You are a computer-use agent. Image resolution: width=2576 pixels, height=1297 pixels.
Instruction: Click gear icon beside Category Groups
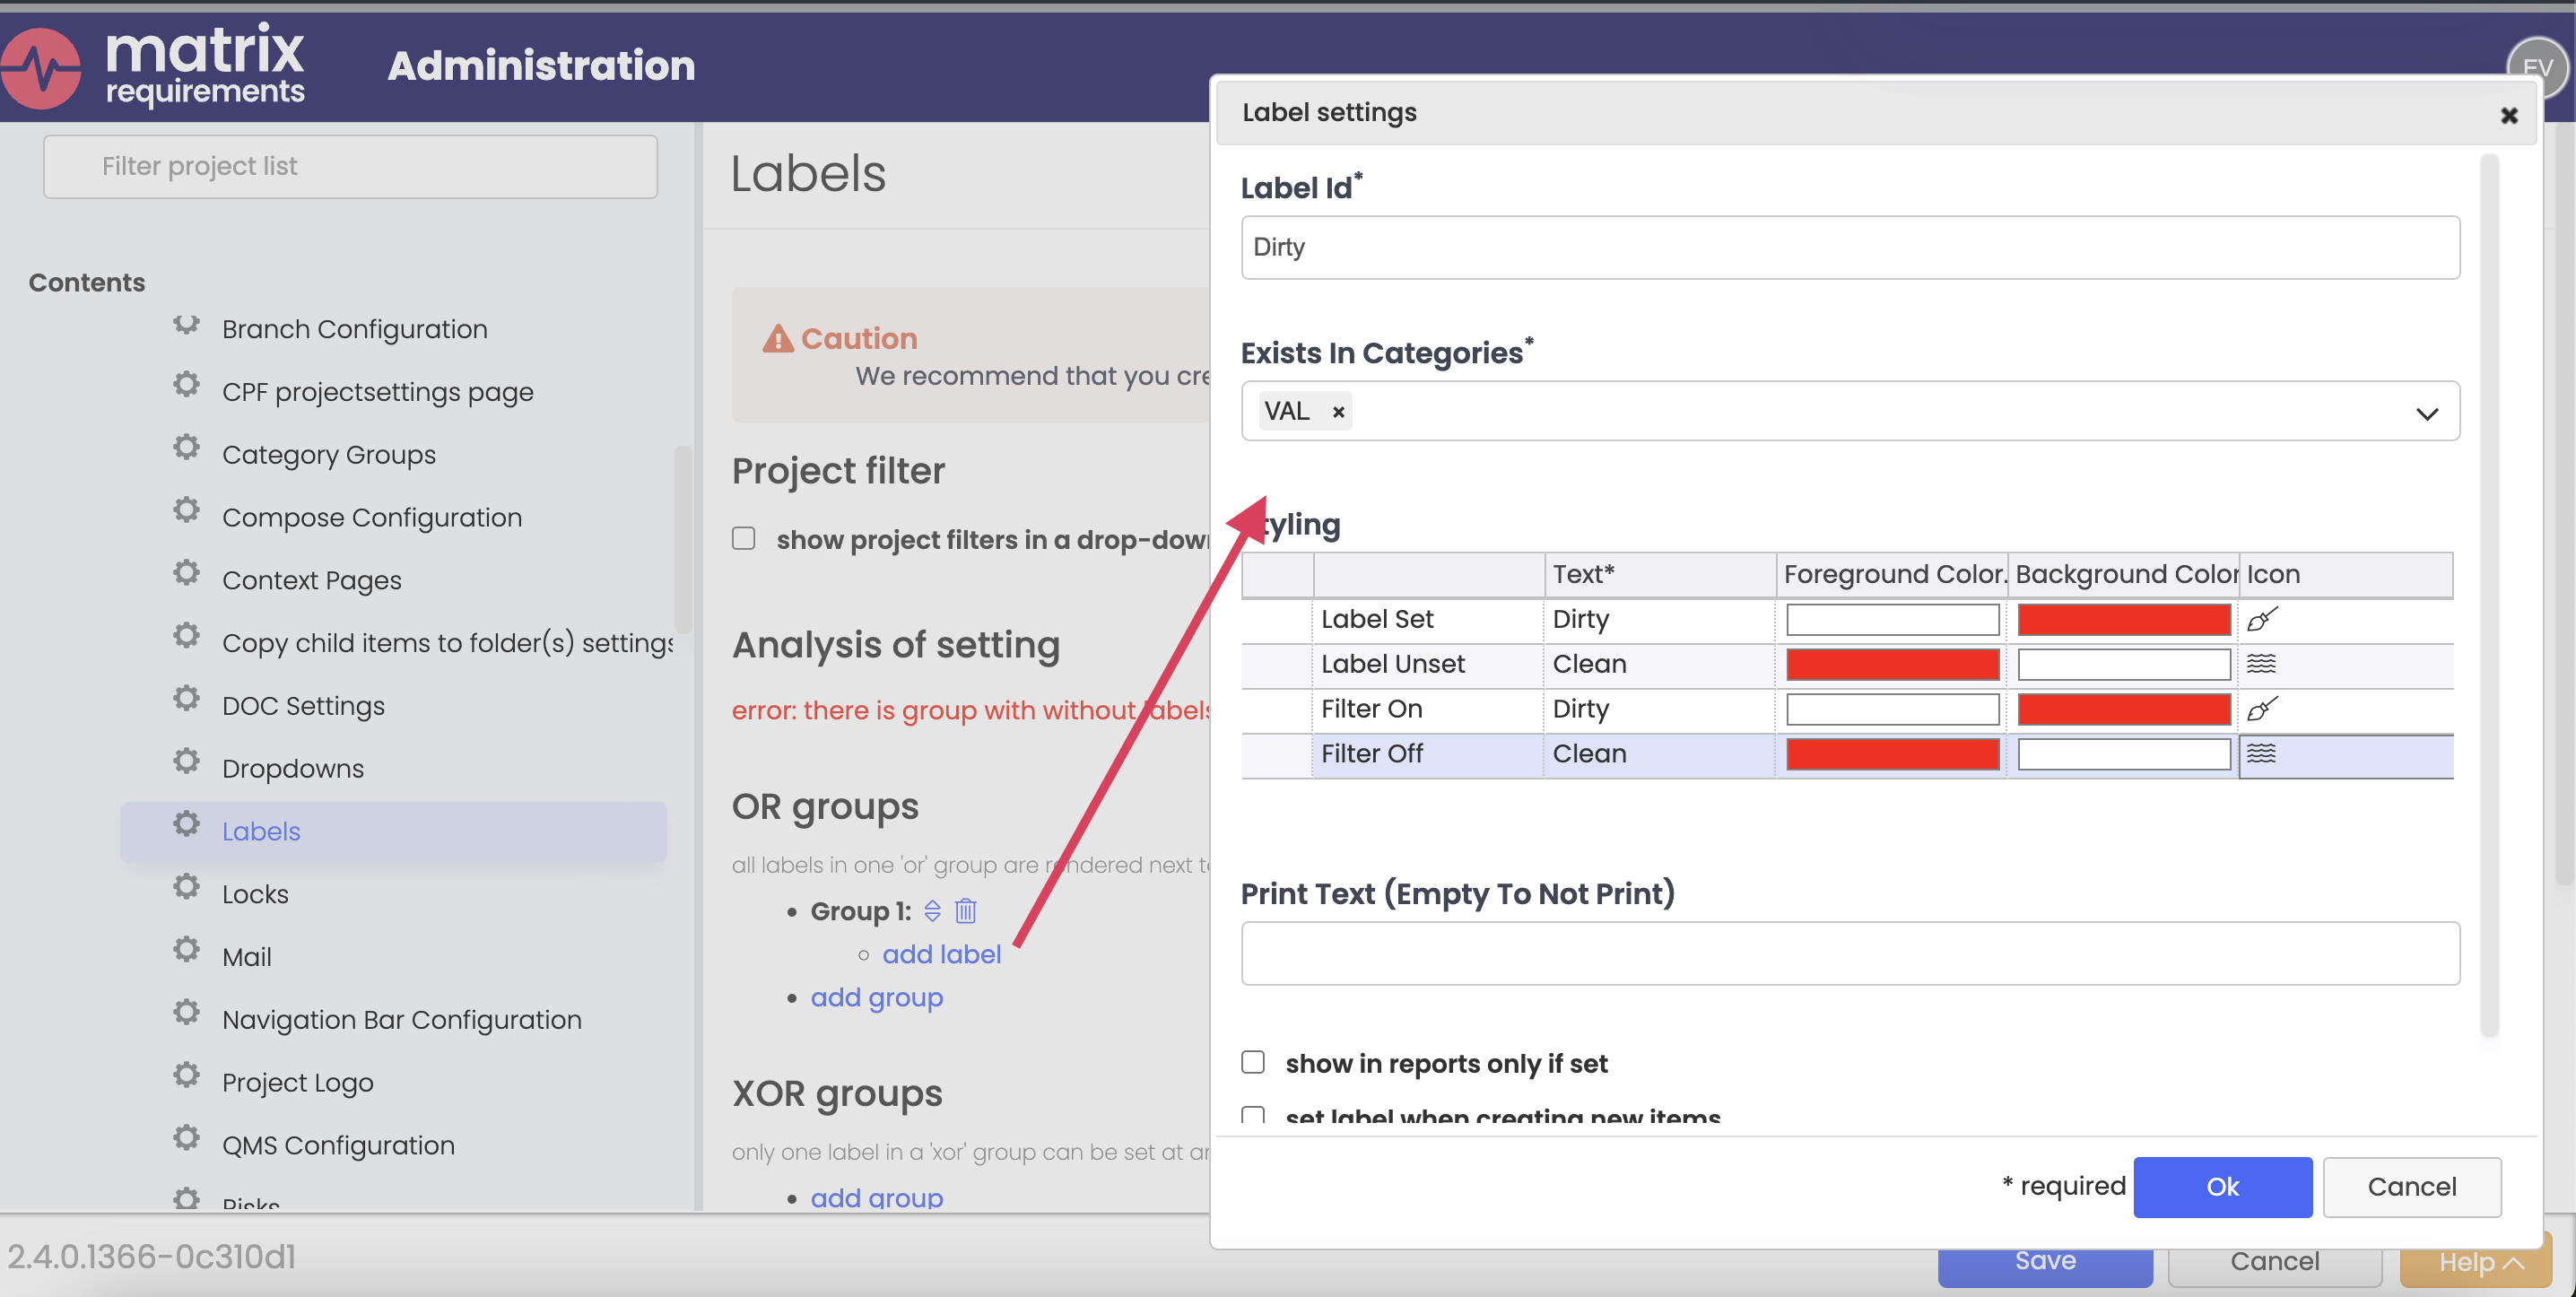[186, 447]
